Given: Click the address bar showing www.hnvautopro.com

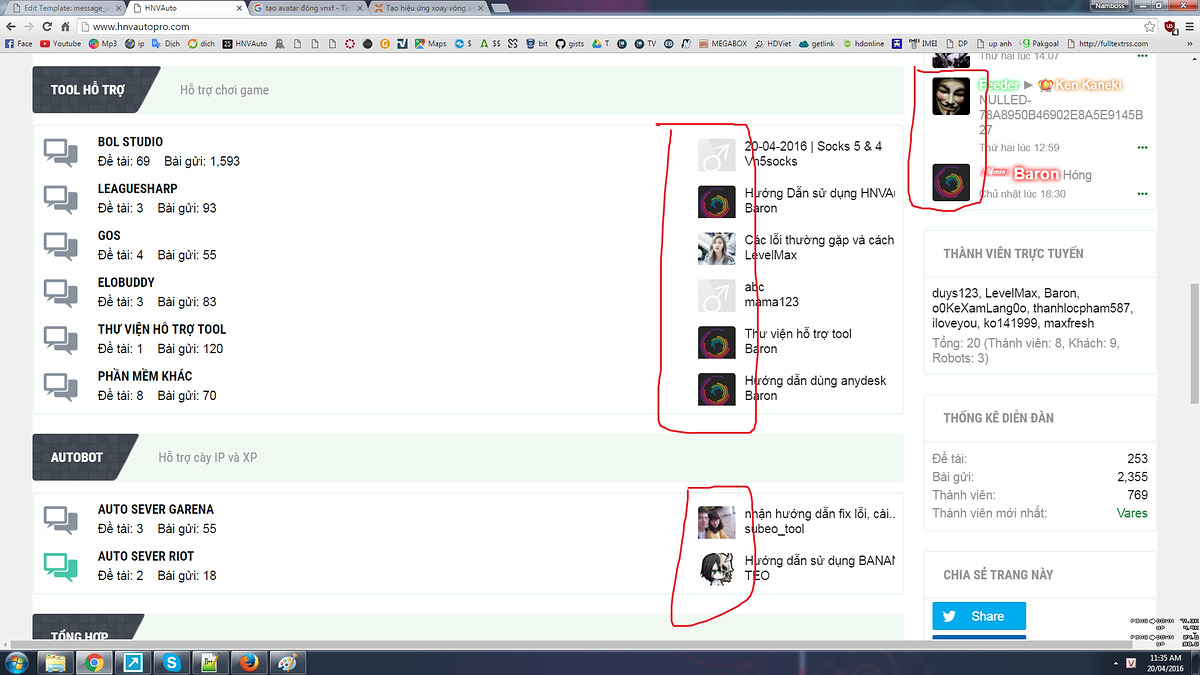Looking at the screenshot, I should [x=400, y=26].
